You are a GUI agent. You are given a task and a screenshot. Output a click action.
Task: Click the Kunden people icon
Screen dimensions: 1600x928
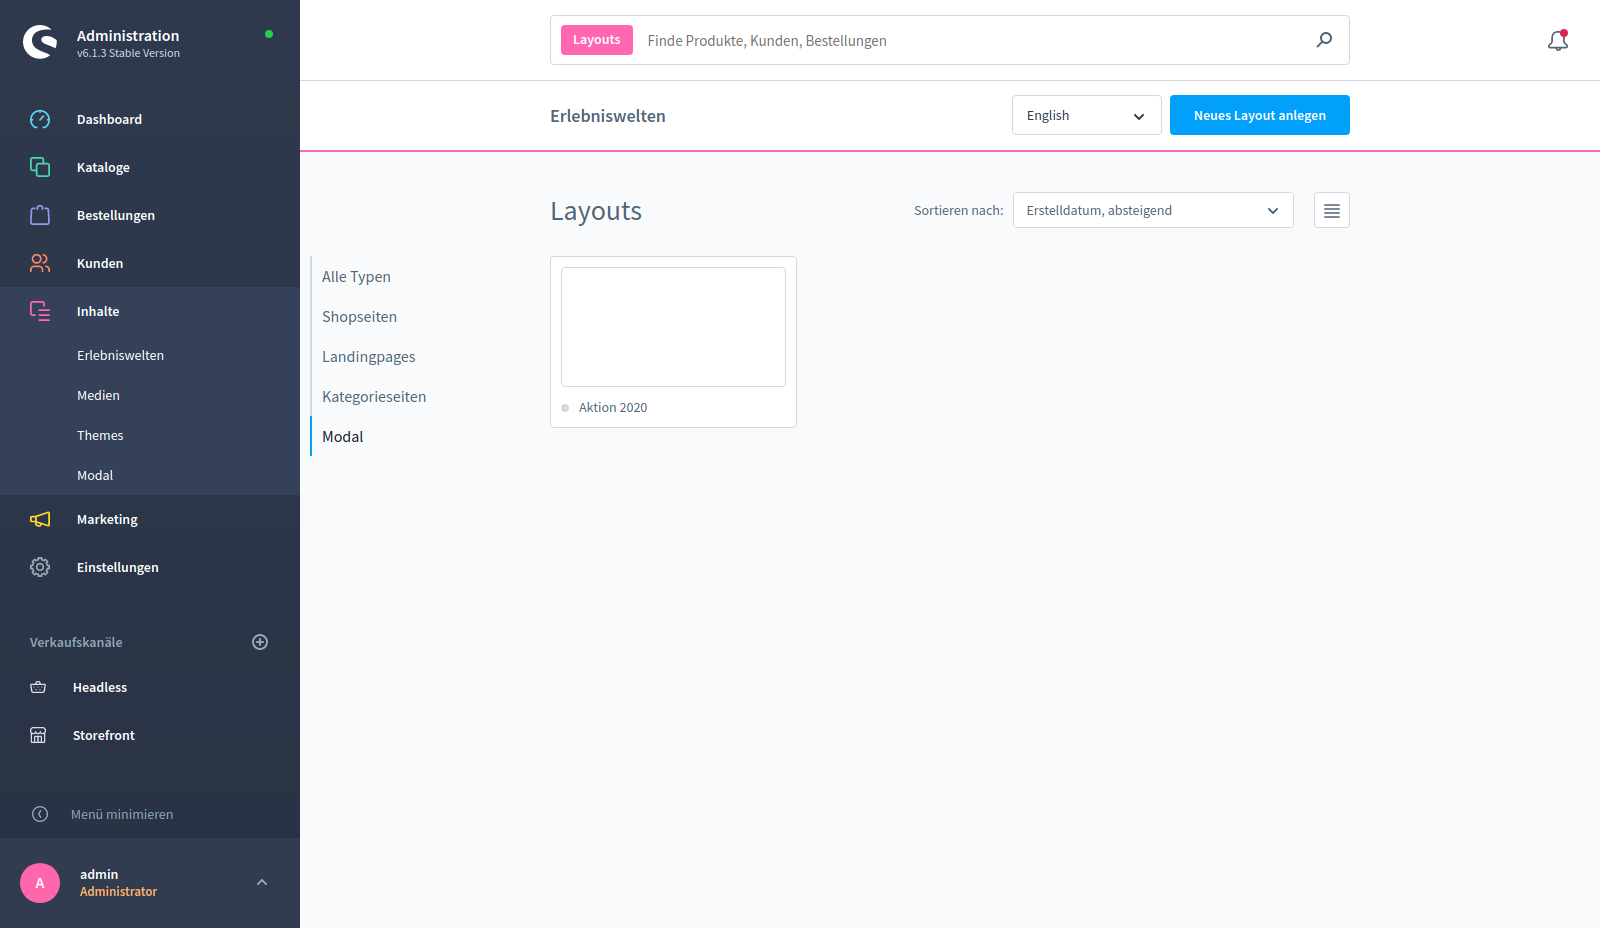point(40,263)
